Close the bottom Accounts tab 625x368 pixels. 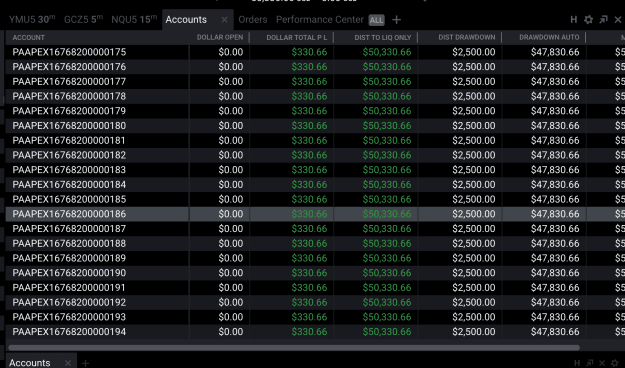tap(68, 363)
